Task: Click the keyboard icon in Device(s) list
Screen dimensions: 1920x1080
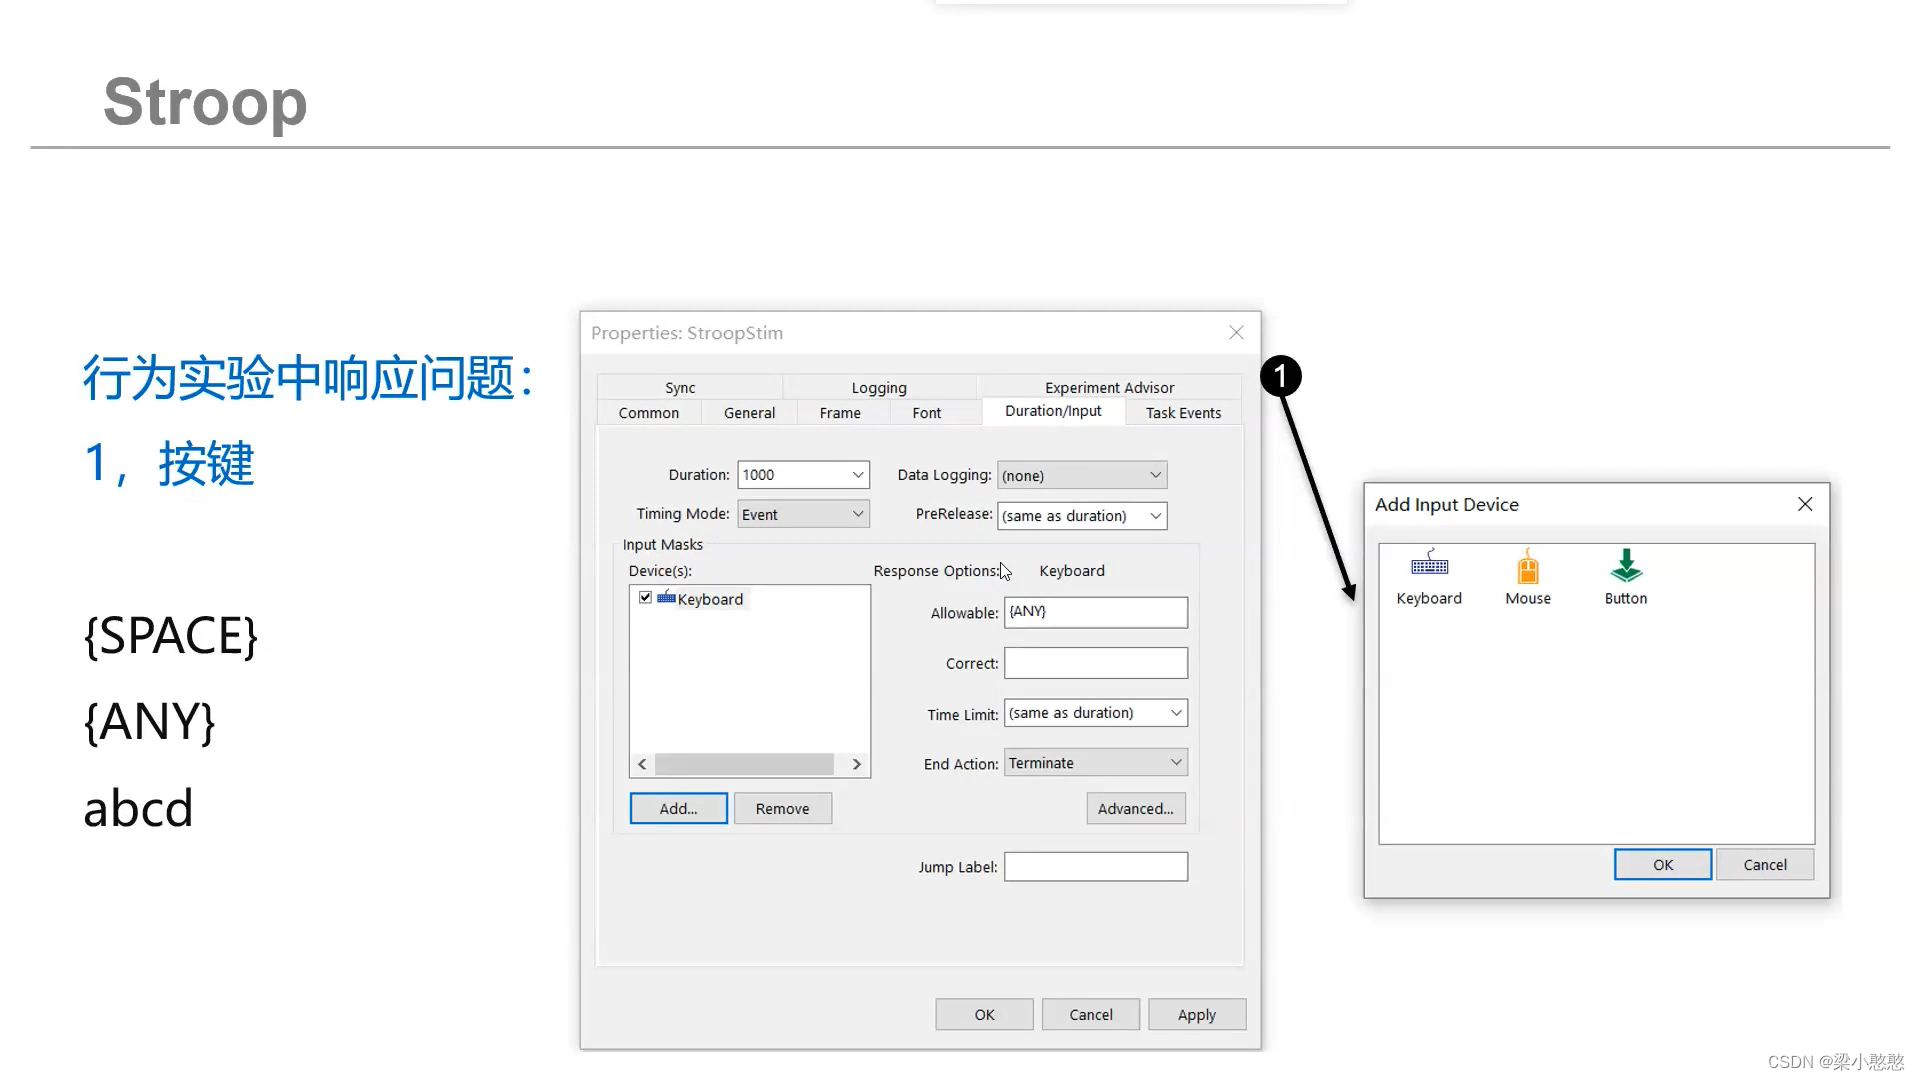Action: pos(666,598)
